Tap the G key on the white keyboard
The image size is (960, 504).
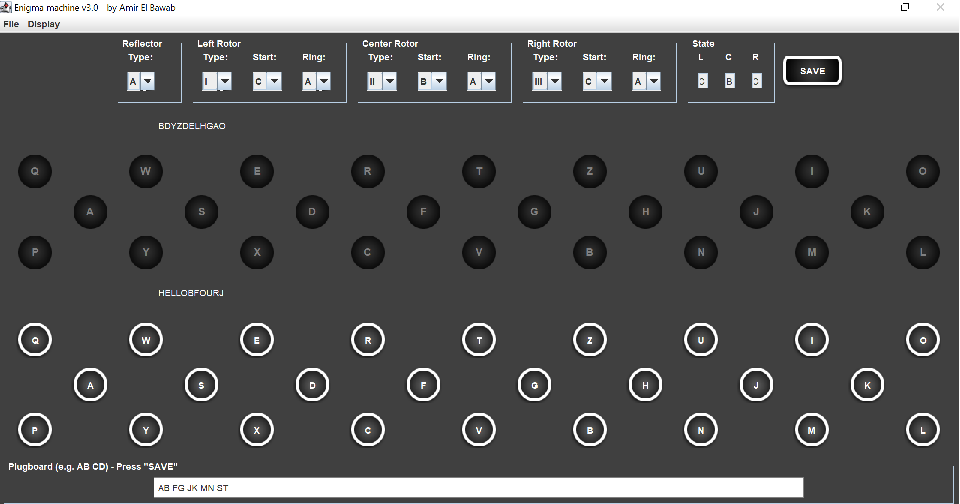point(534,385)
